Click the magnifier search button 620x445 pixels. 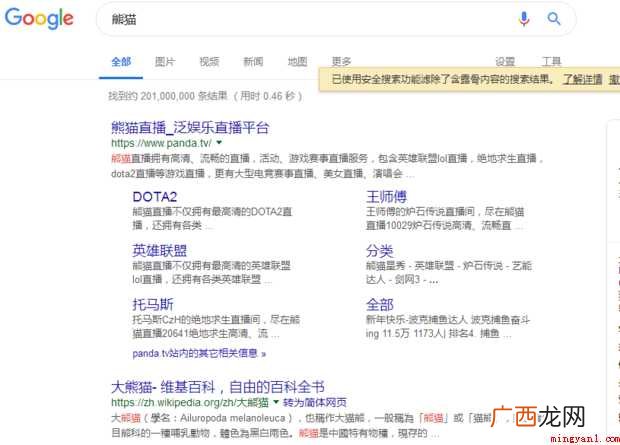554,19
